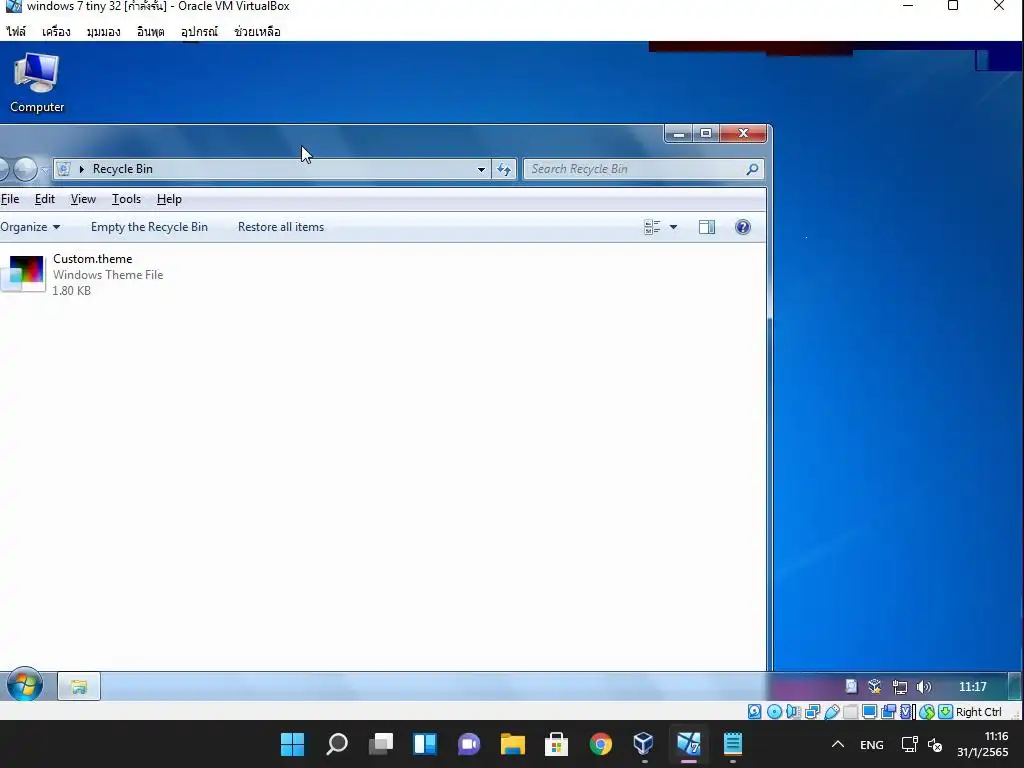
Task: Click the Change your view icon
Action: point(652,227)
